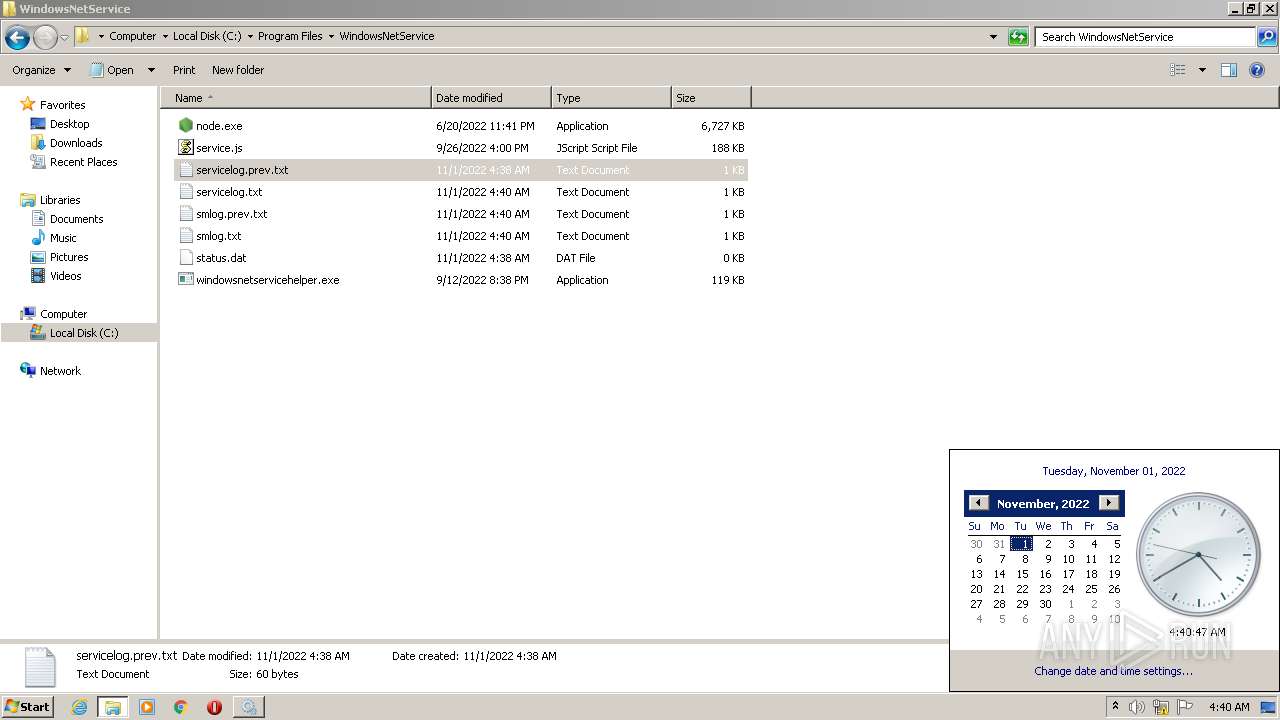Click the network connection tray icon
1280x720 pixels.
click(x=1161, y=707)
